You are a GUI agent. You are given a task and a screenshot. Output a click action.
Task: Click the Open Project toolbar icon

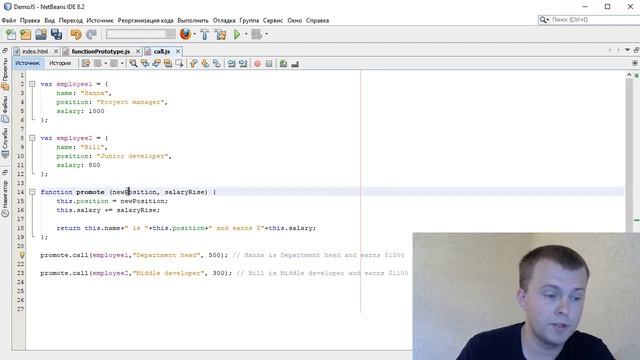[41, 34]
